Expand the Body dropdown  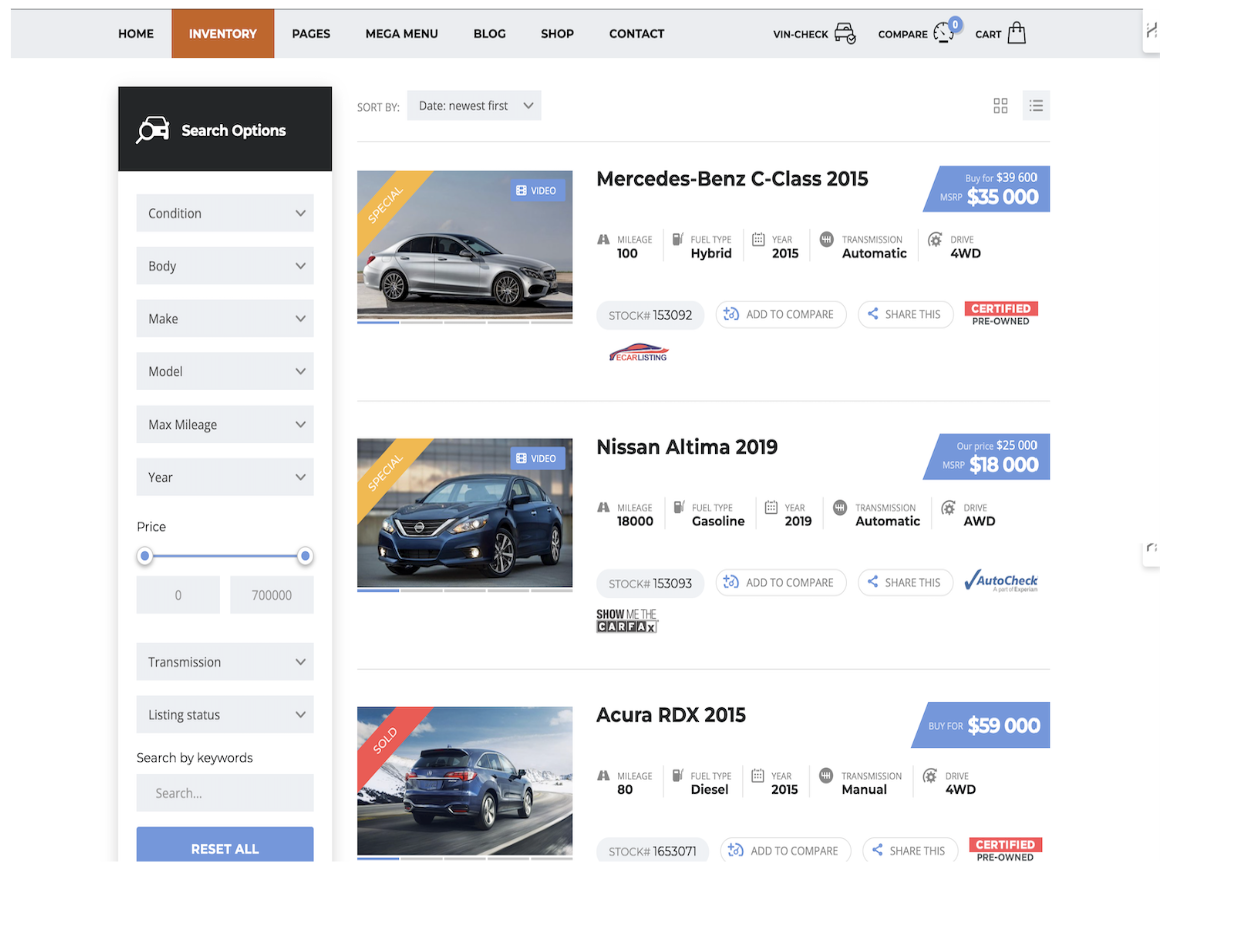(x=225, y=266)
